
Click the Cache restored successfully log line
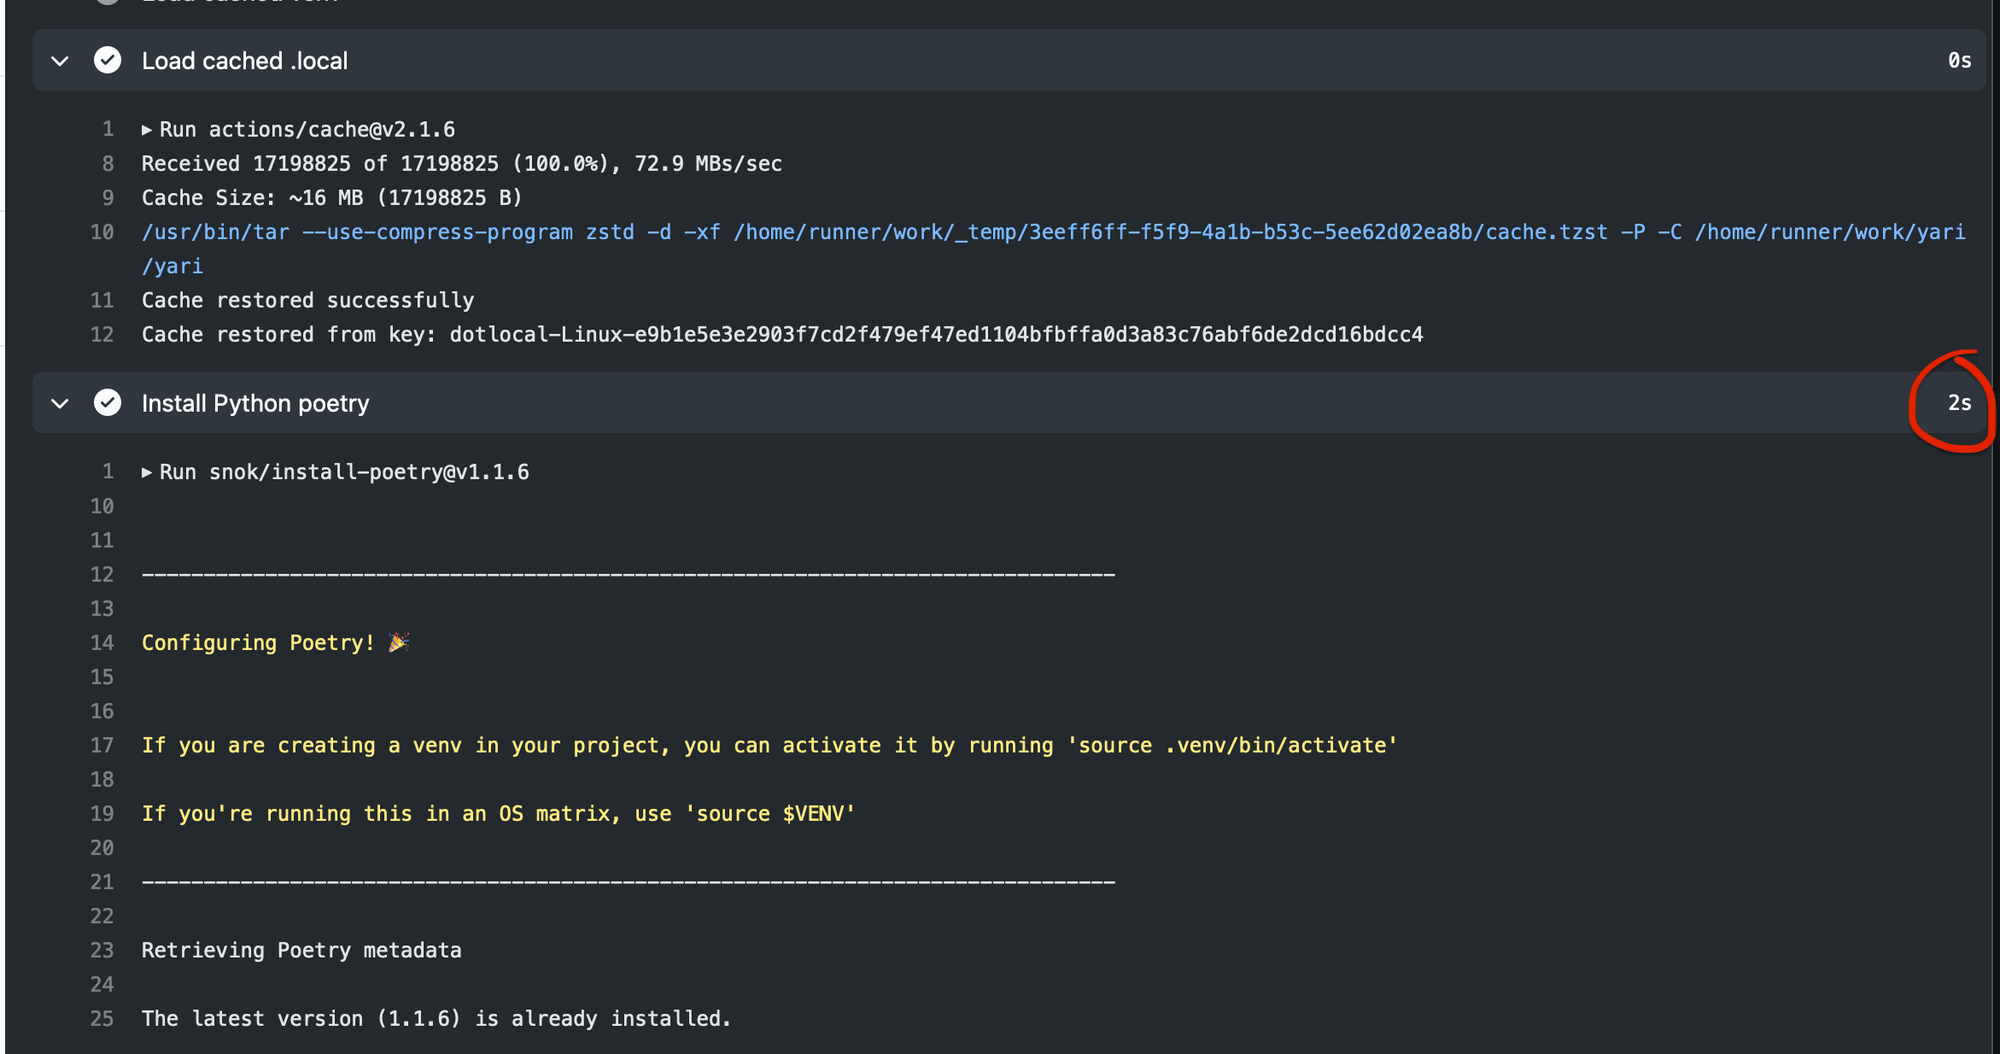click(x=307, y=300)
